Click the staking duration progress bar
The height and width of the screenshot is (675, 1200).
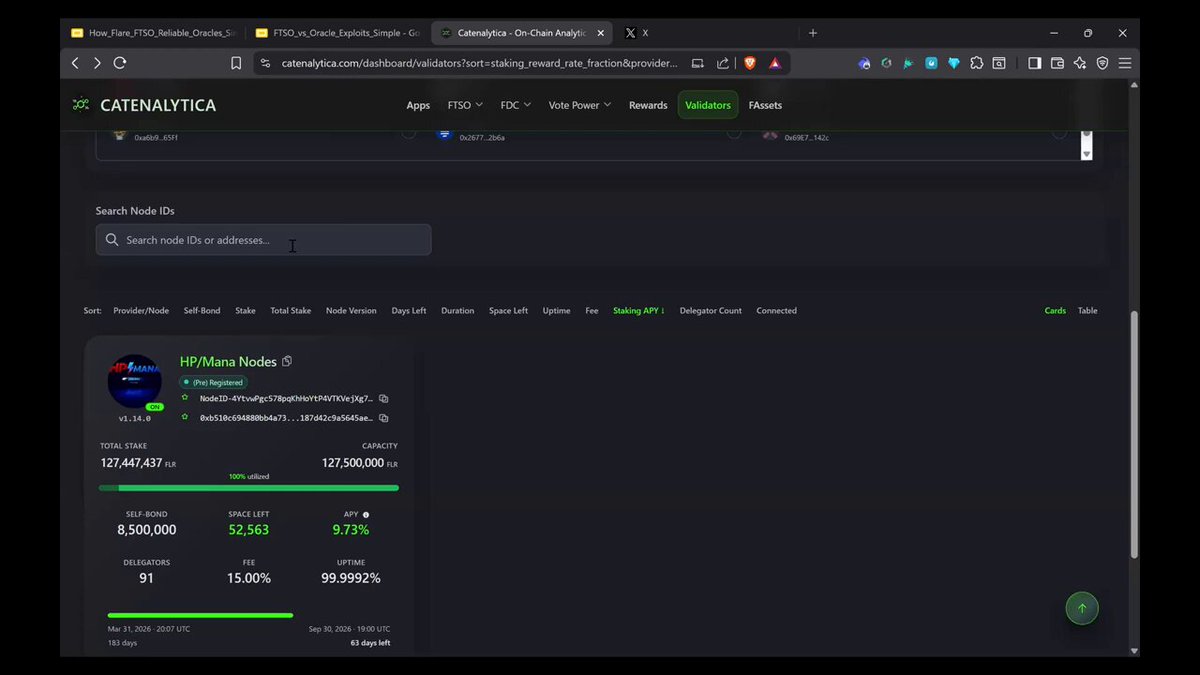[x=200, y=615]
